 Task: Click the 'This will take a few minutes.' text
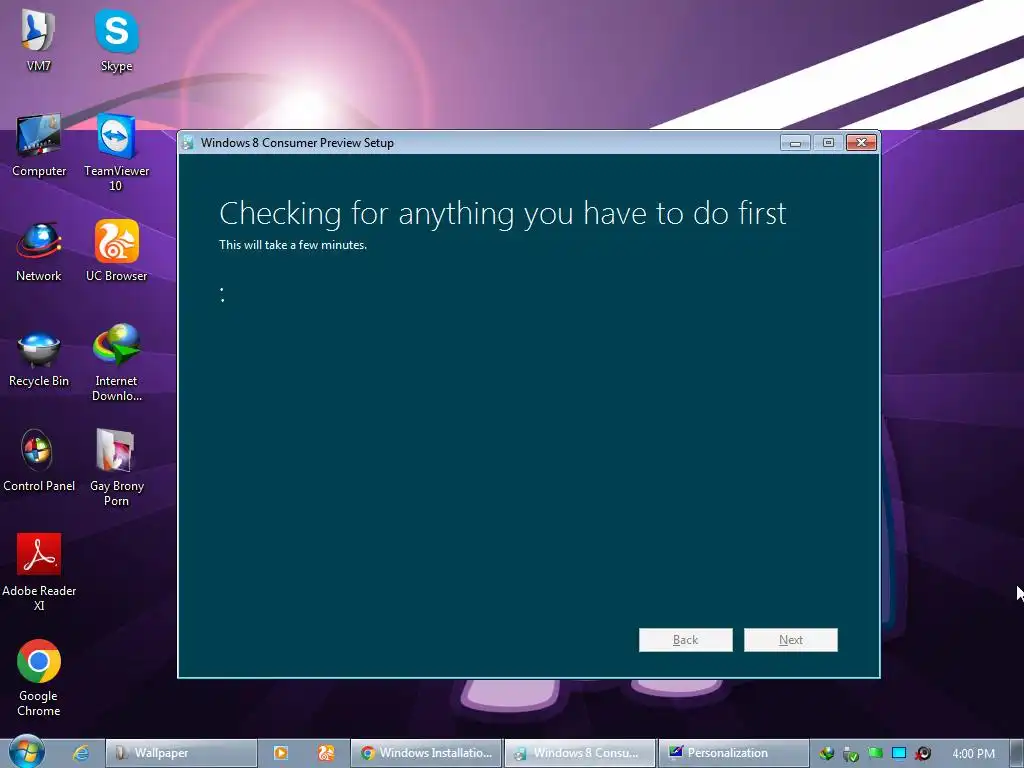click(293, 245)
